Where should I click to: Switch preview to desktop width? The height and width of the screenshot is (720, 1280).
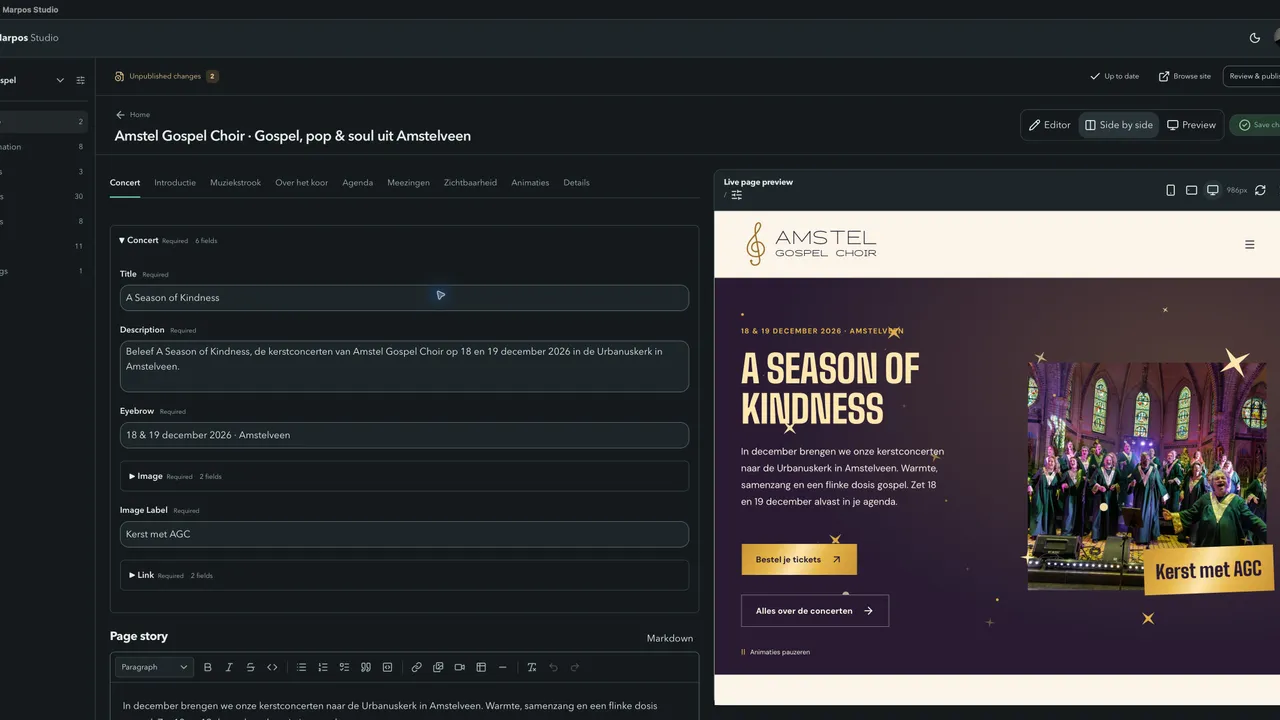(x=1213, y=190)
